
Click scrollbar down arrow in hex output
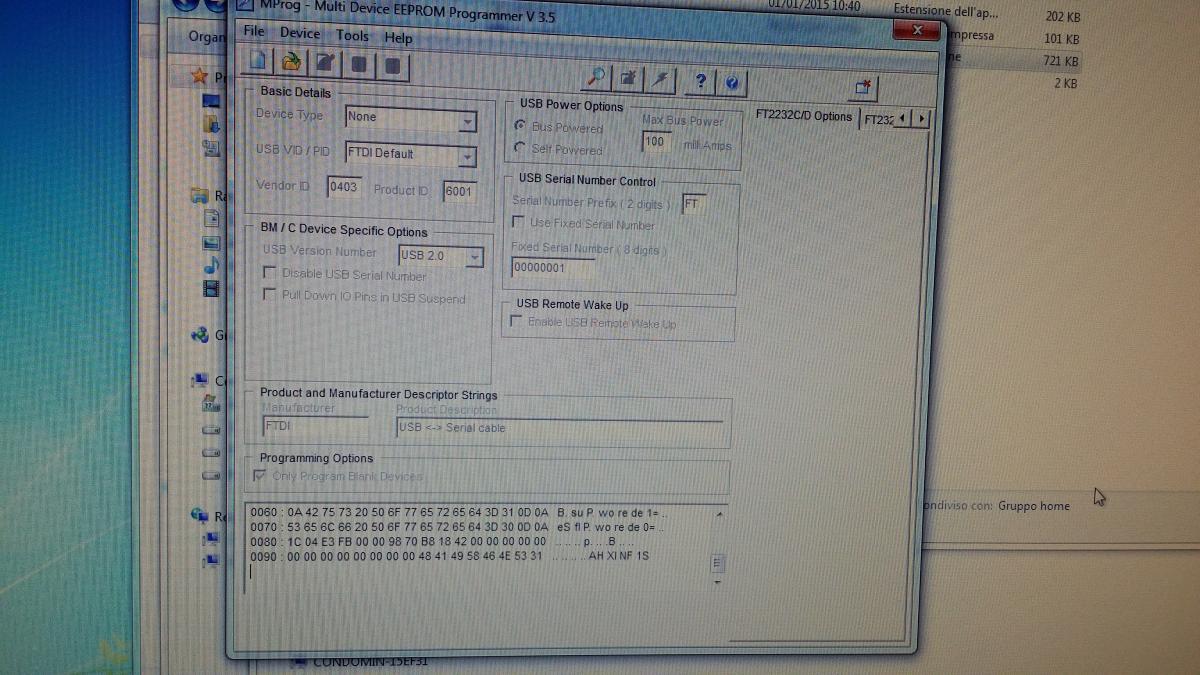716,582
